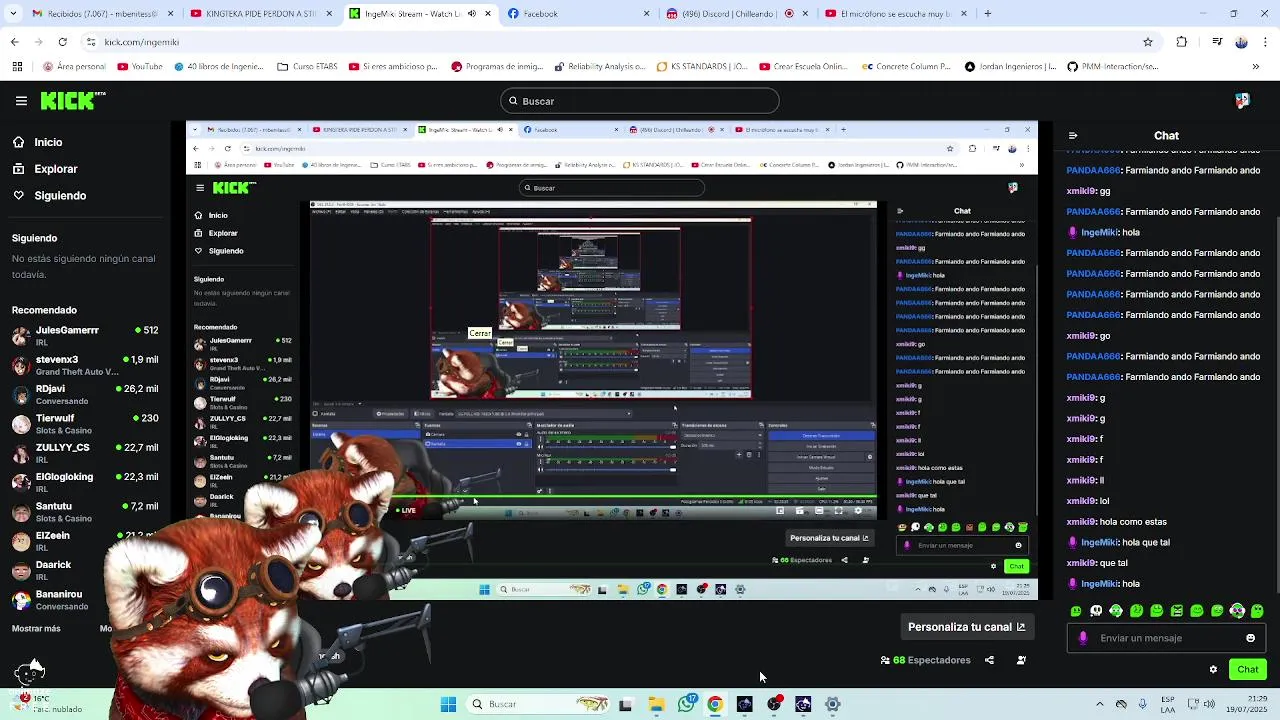1280x720 pixels.
Task: Open Santutu recommended channel
Action: point(85,512)
